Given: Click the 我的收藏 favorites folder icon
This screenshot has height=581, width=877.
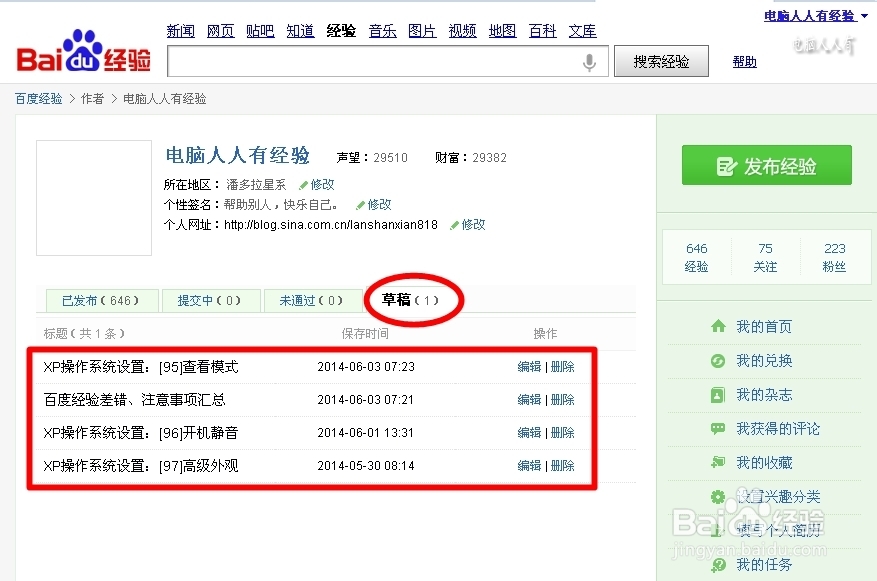Looking at the screenshot, I should point(716,462).
